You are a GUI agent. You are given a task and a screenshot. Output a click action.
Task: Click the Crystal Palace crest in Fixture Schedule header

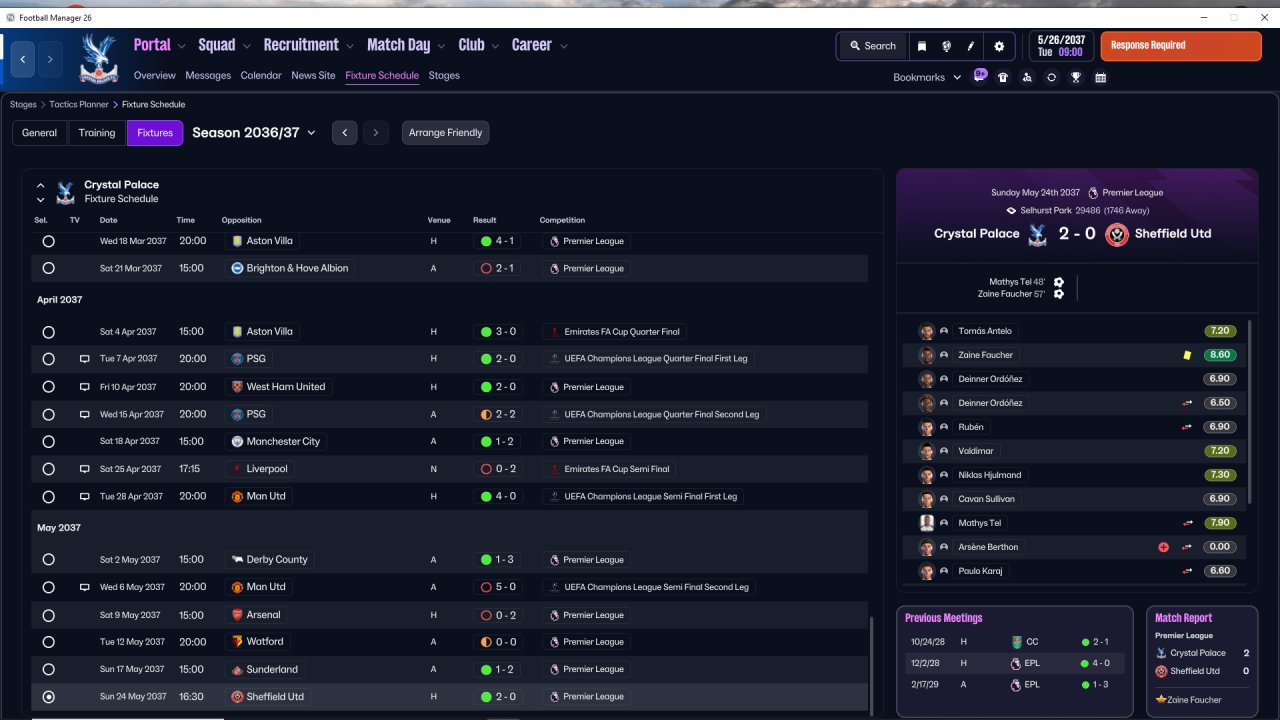[65, 192]
